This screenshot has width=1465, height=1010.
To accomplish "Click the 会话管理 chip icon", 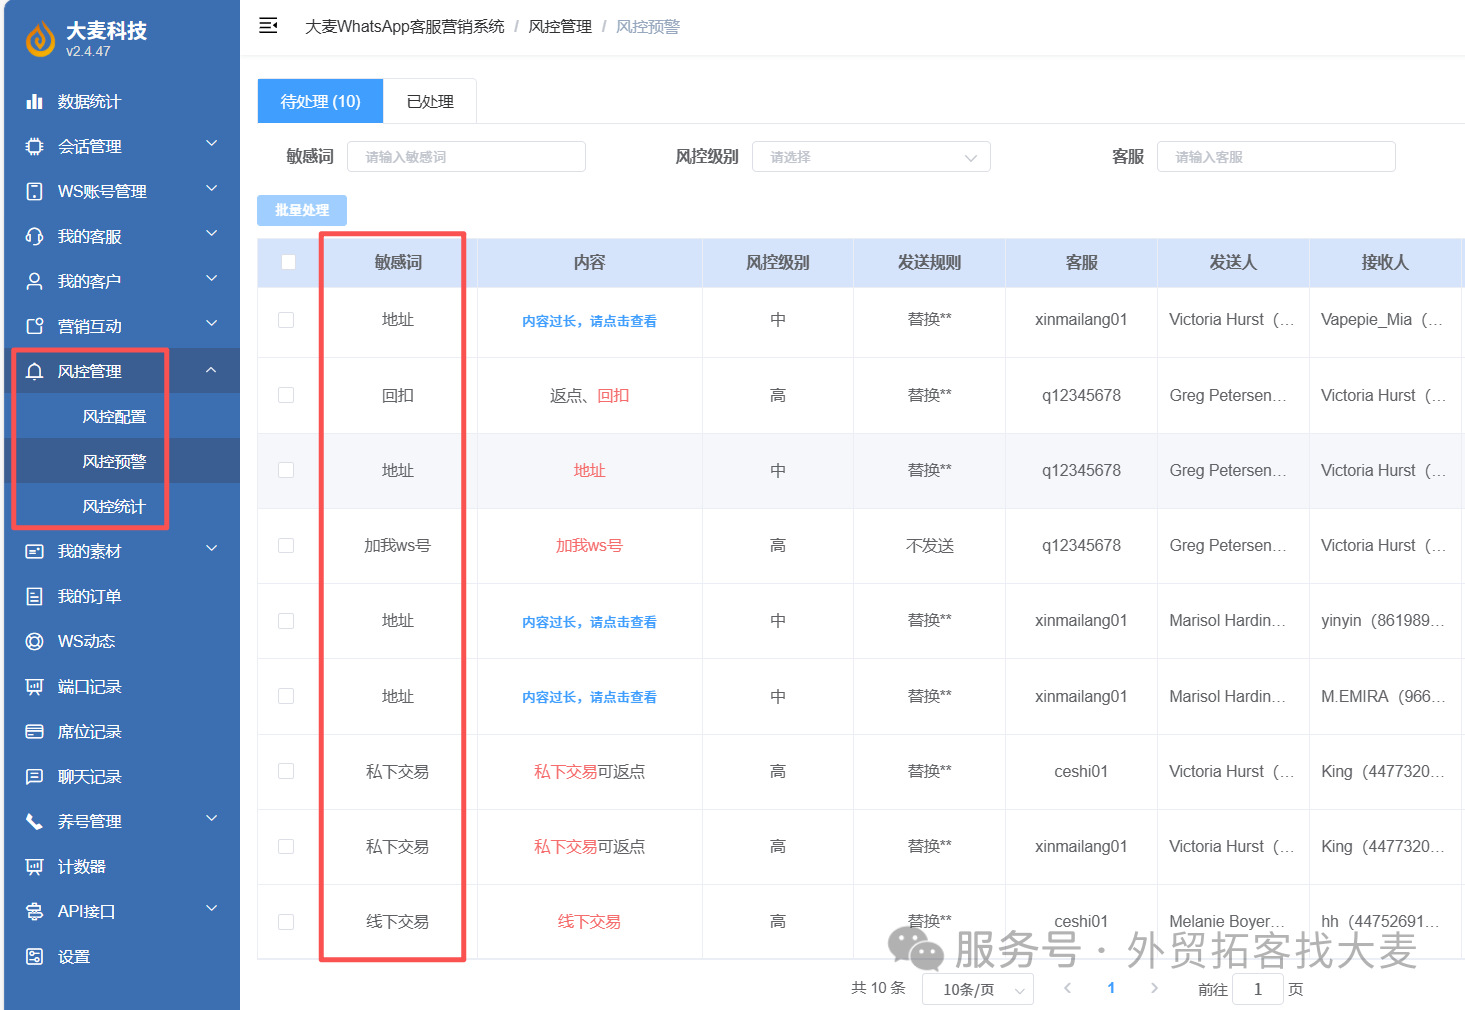I will pos(34,146).
